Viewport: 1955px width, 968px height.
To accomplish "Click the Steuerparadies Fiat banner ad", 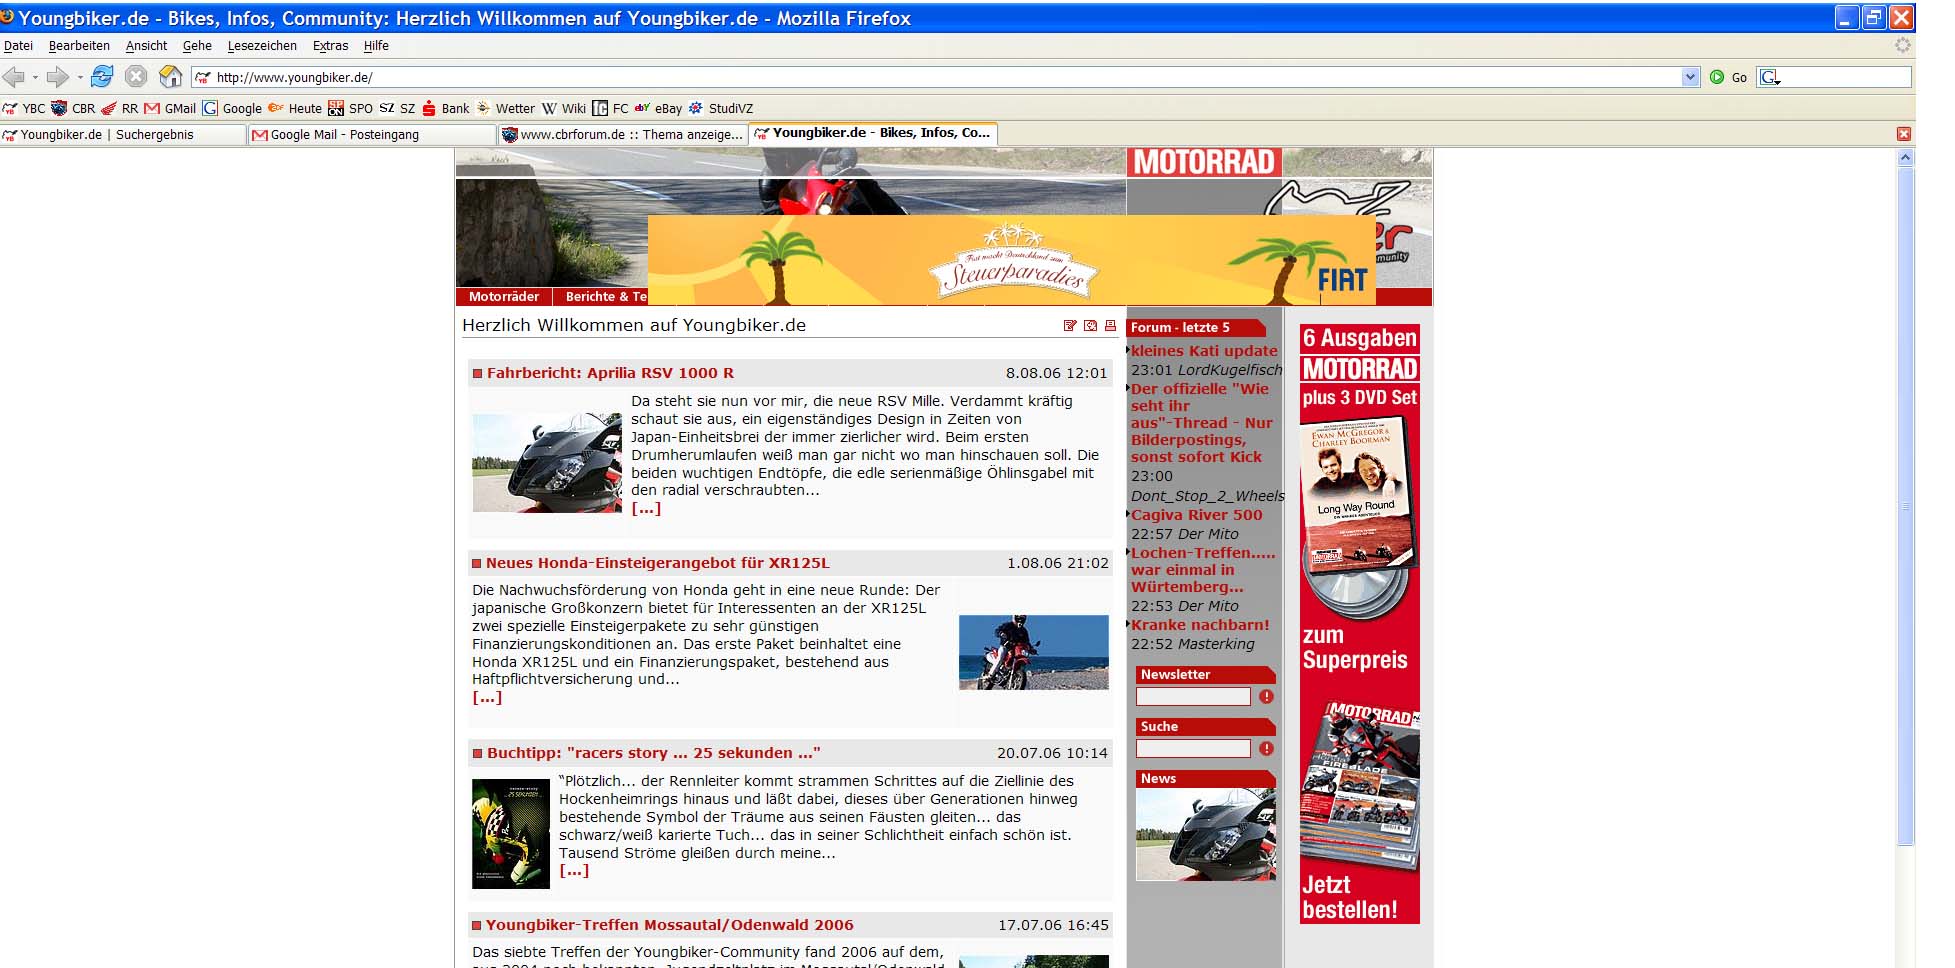I will click(1011, 260).
